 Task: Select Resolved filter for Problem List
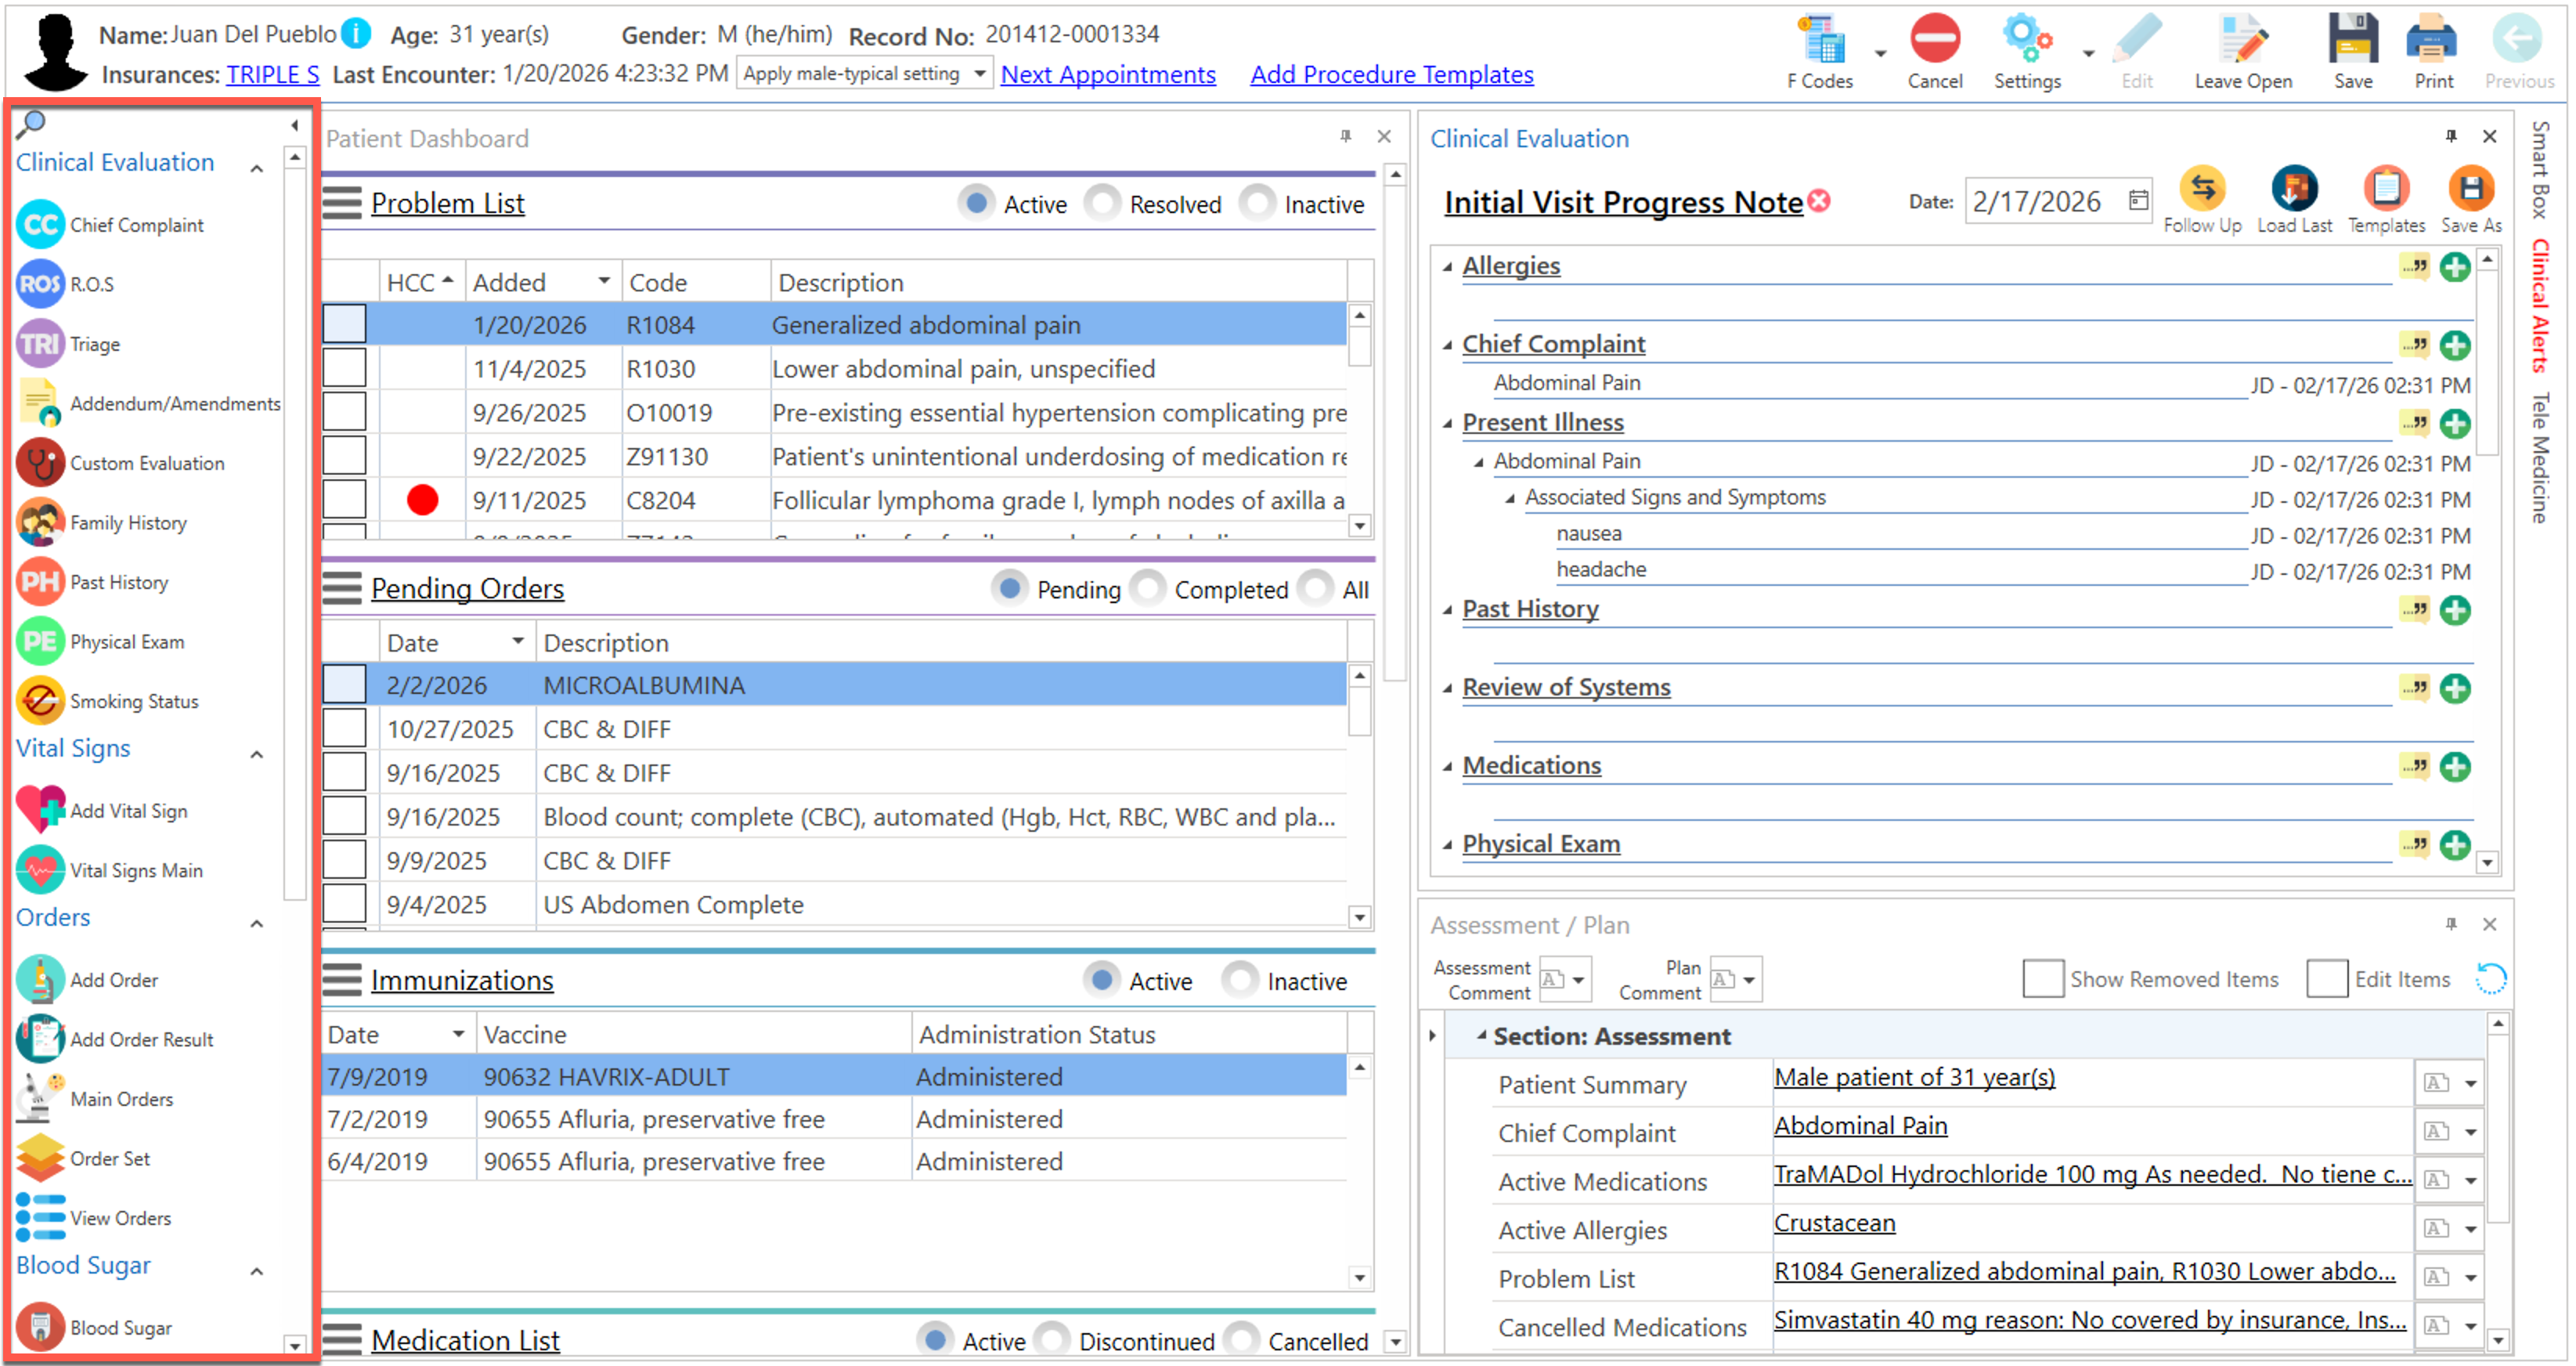tap(1102, 204)
